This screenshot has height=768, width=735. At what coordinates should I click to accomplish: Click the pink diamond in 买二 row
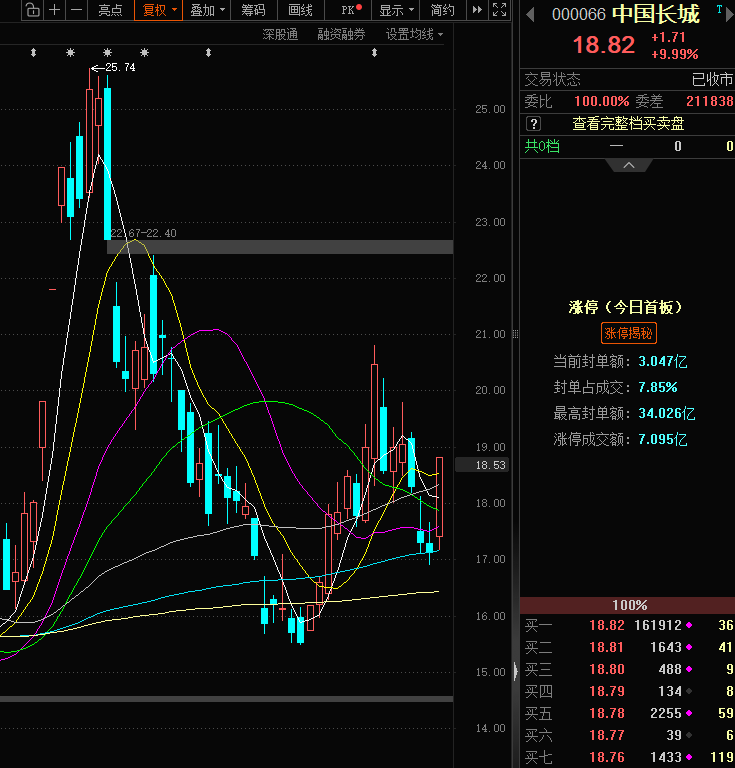click(x=689, y=647)
